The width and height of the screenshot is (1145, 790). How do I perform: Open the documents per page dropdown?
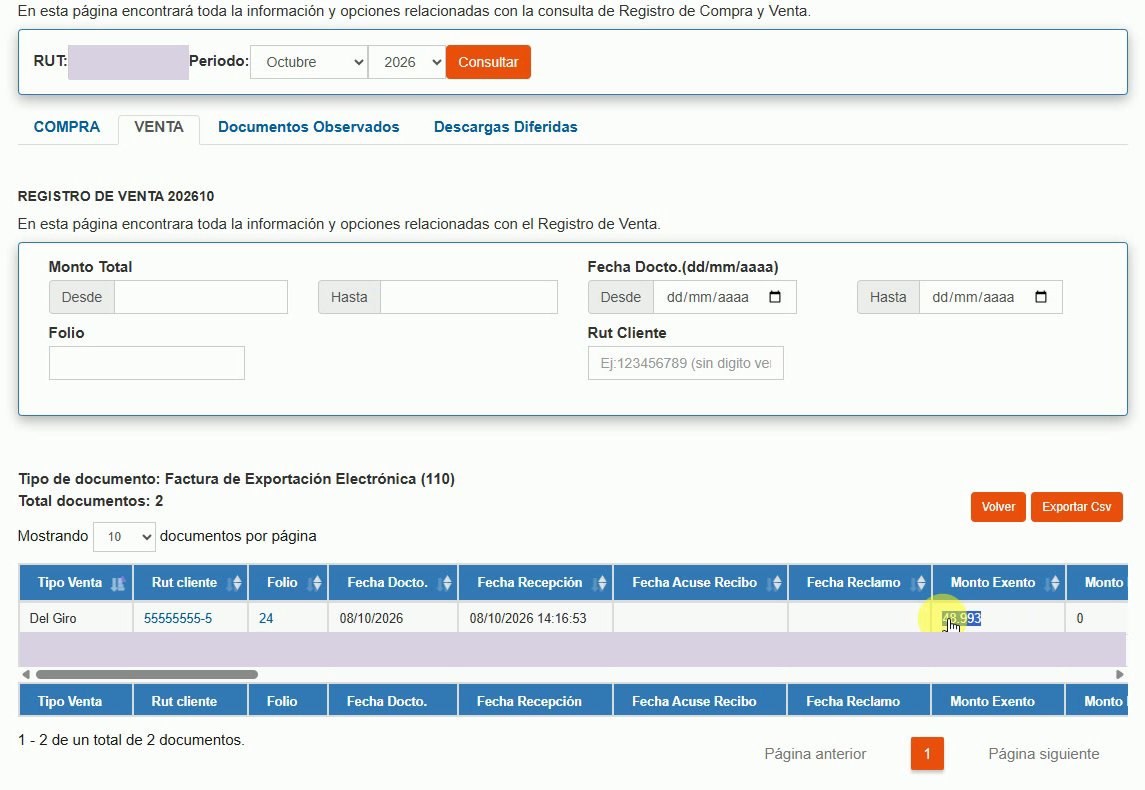(124, 537)
